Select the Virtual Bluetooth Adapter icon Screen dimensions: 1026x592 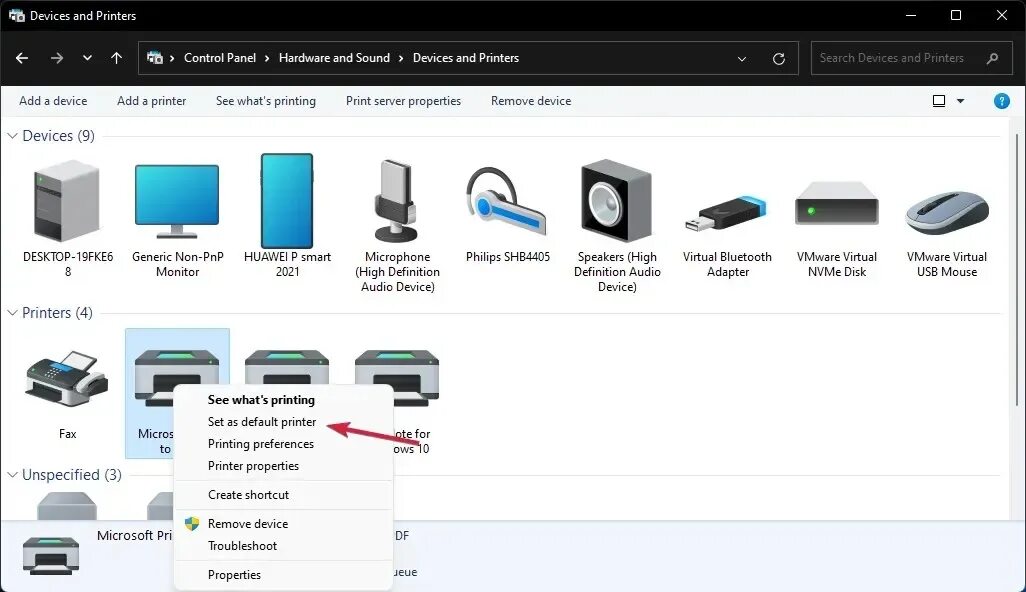coord(726,213)
